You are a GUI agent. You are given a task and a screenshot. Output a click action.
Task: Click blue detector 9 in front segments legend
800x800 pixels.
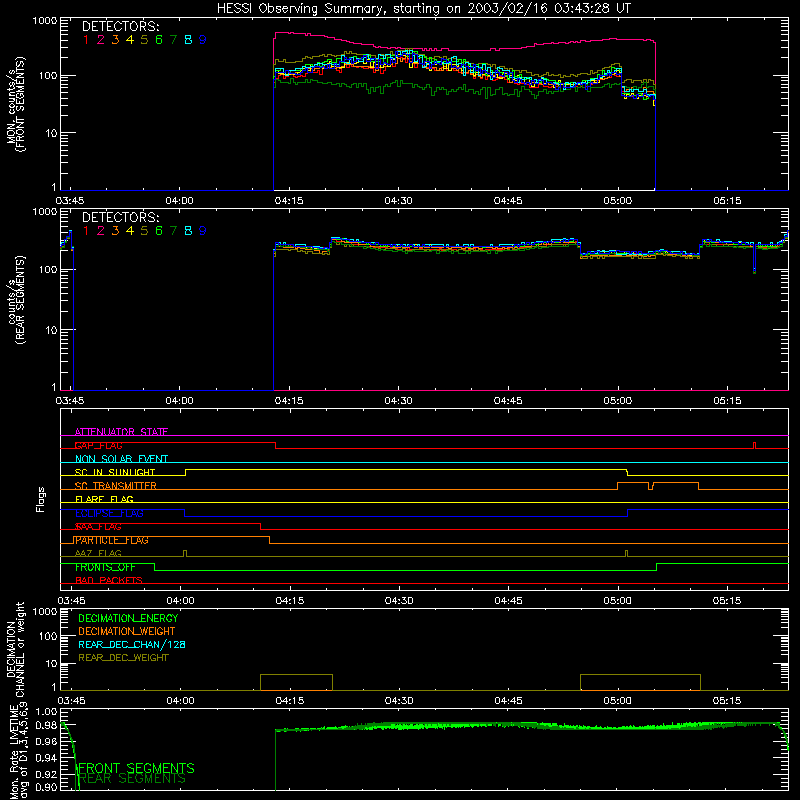[203, 40]
